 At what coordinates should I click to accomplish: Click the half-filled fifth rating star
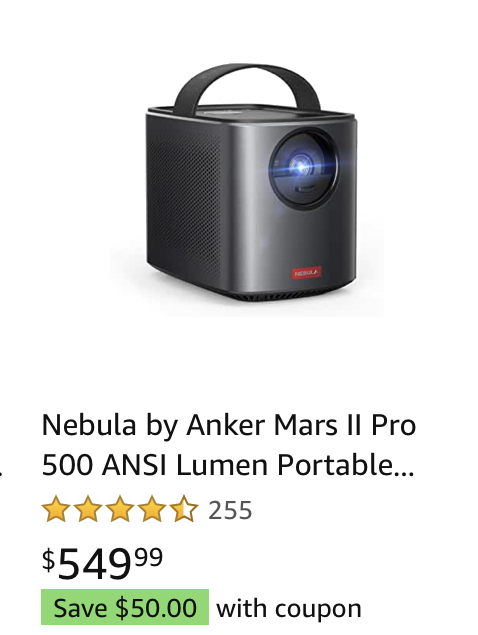[184, 509]
